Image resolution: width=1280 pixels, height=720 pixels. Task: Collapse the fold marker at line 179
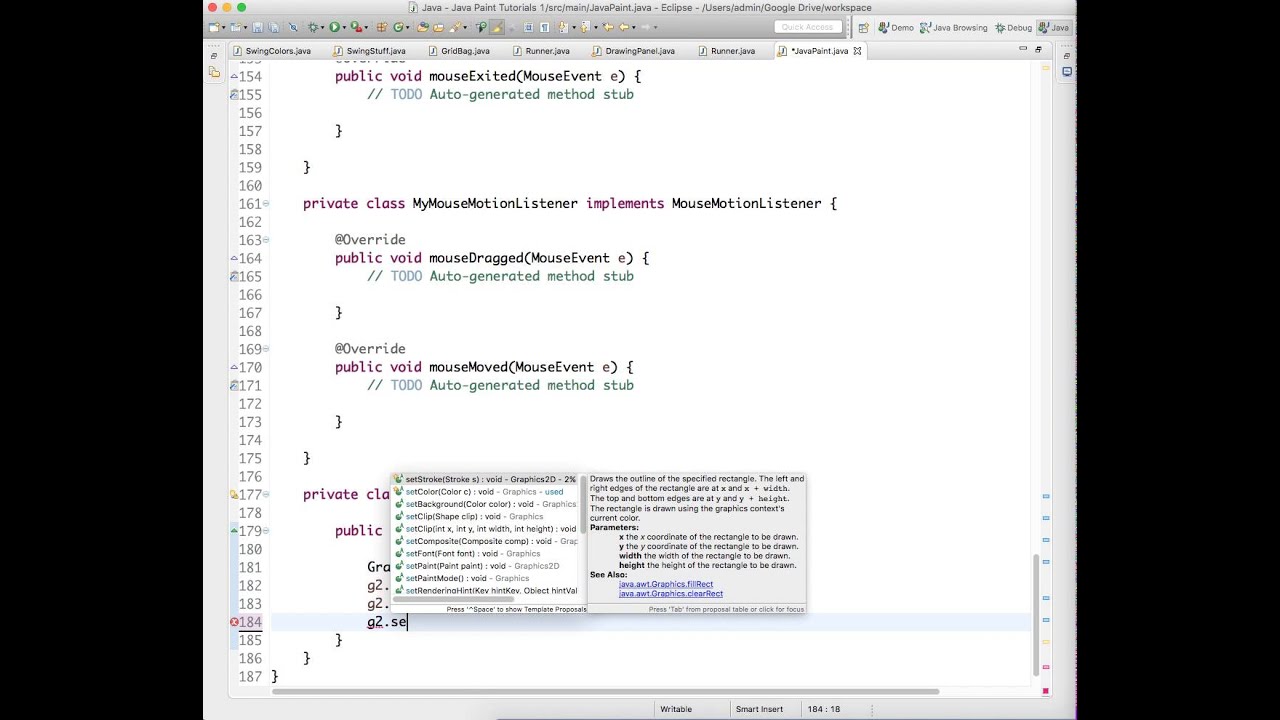pos(266,531)
